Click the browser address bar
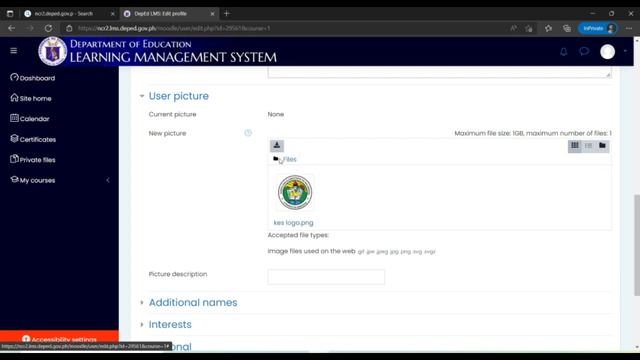640x360 pixels. pyautogui.click(x=286, y=28)
